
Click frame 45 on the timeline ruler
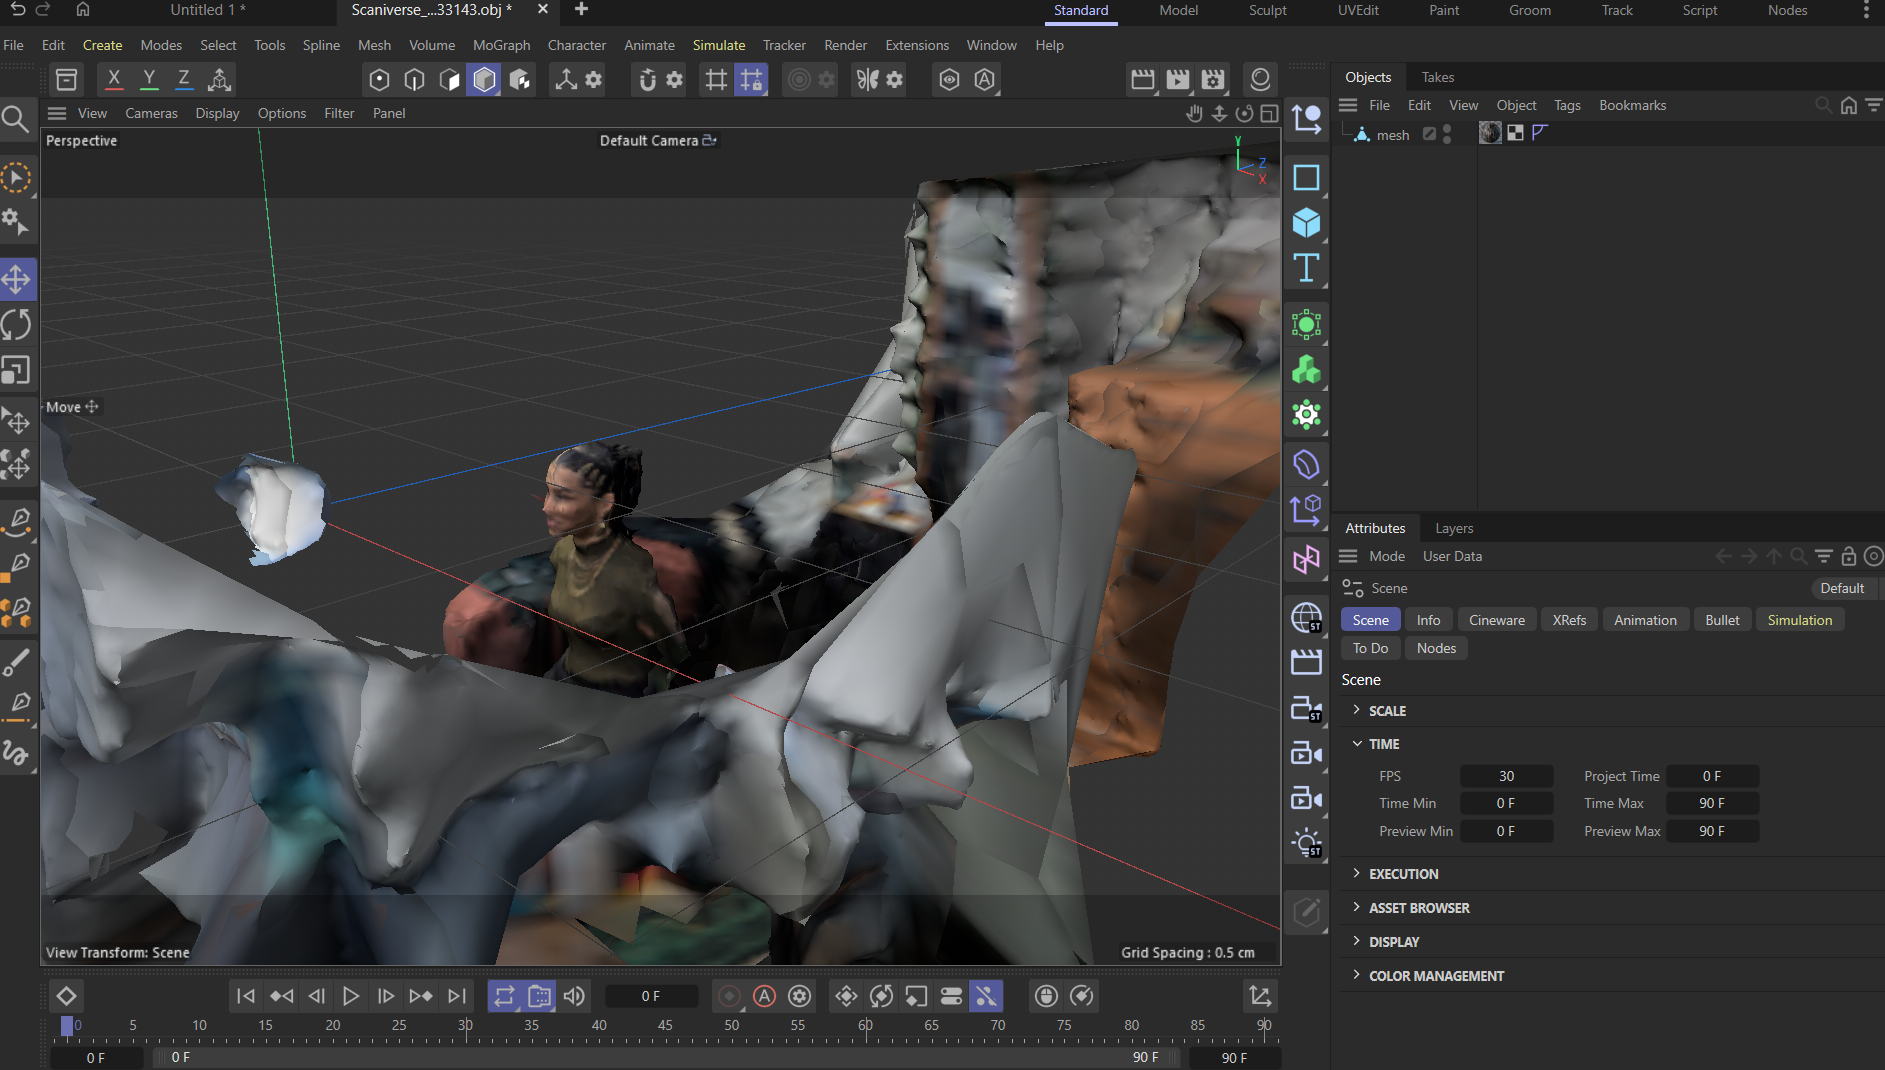665,1026
